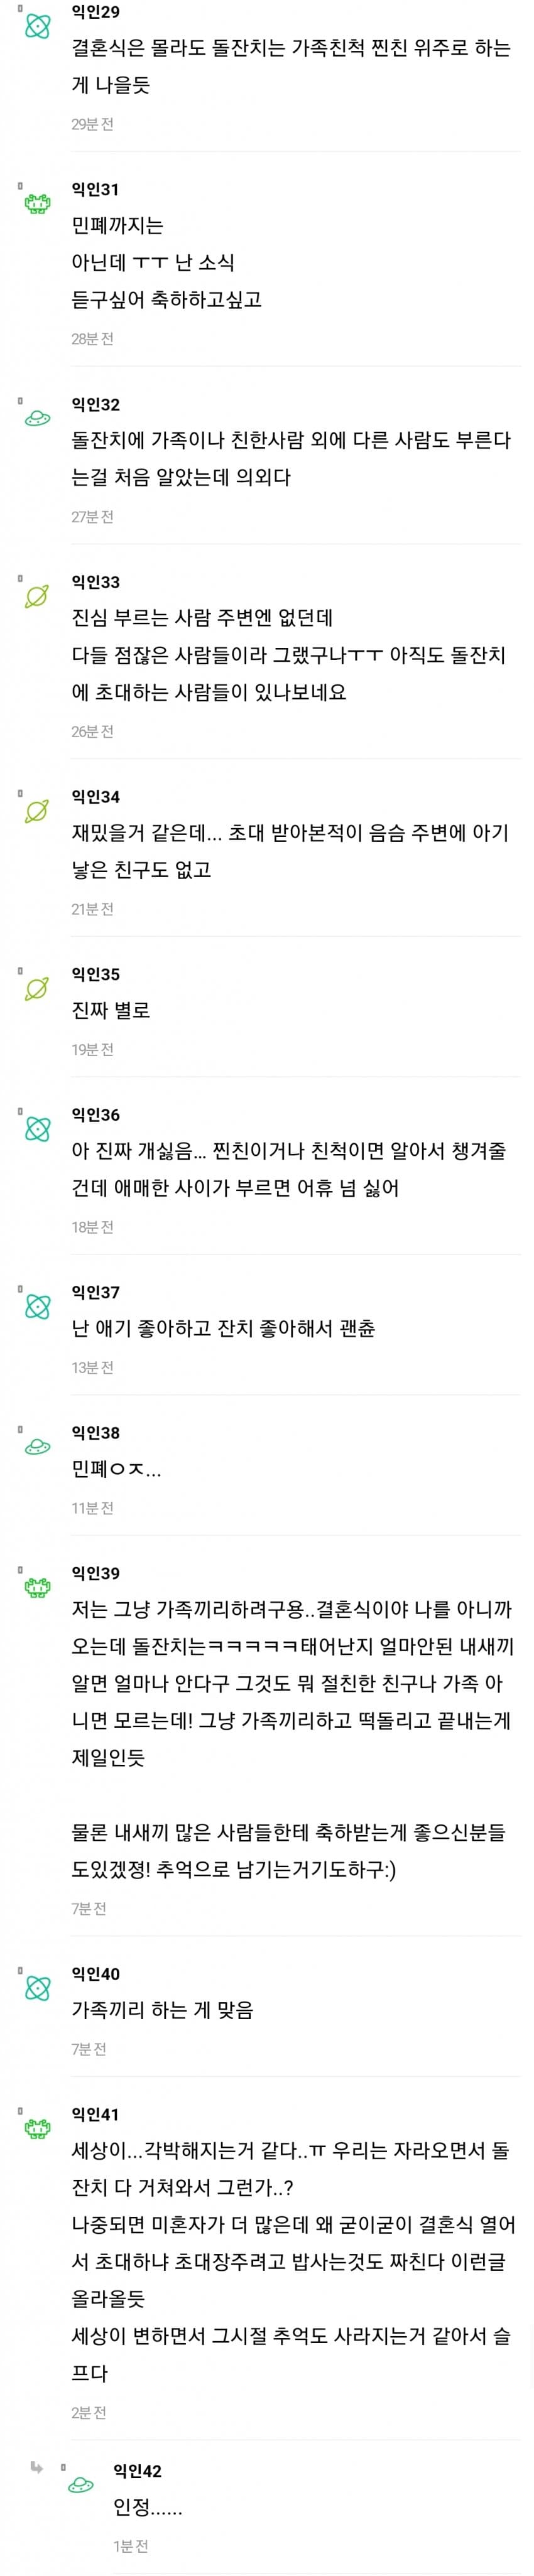Viewport: 534px width, 2576px height.
Task: Open the profile of username 익인37
Action: coord(95,1292)
